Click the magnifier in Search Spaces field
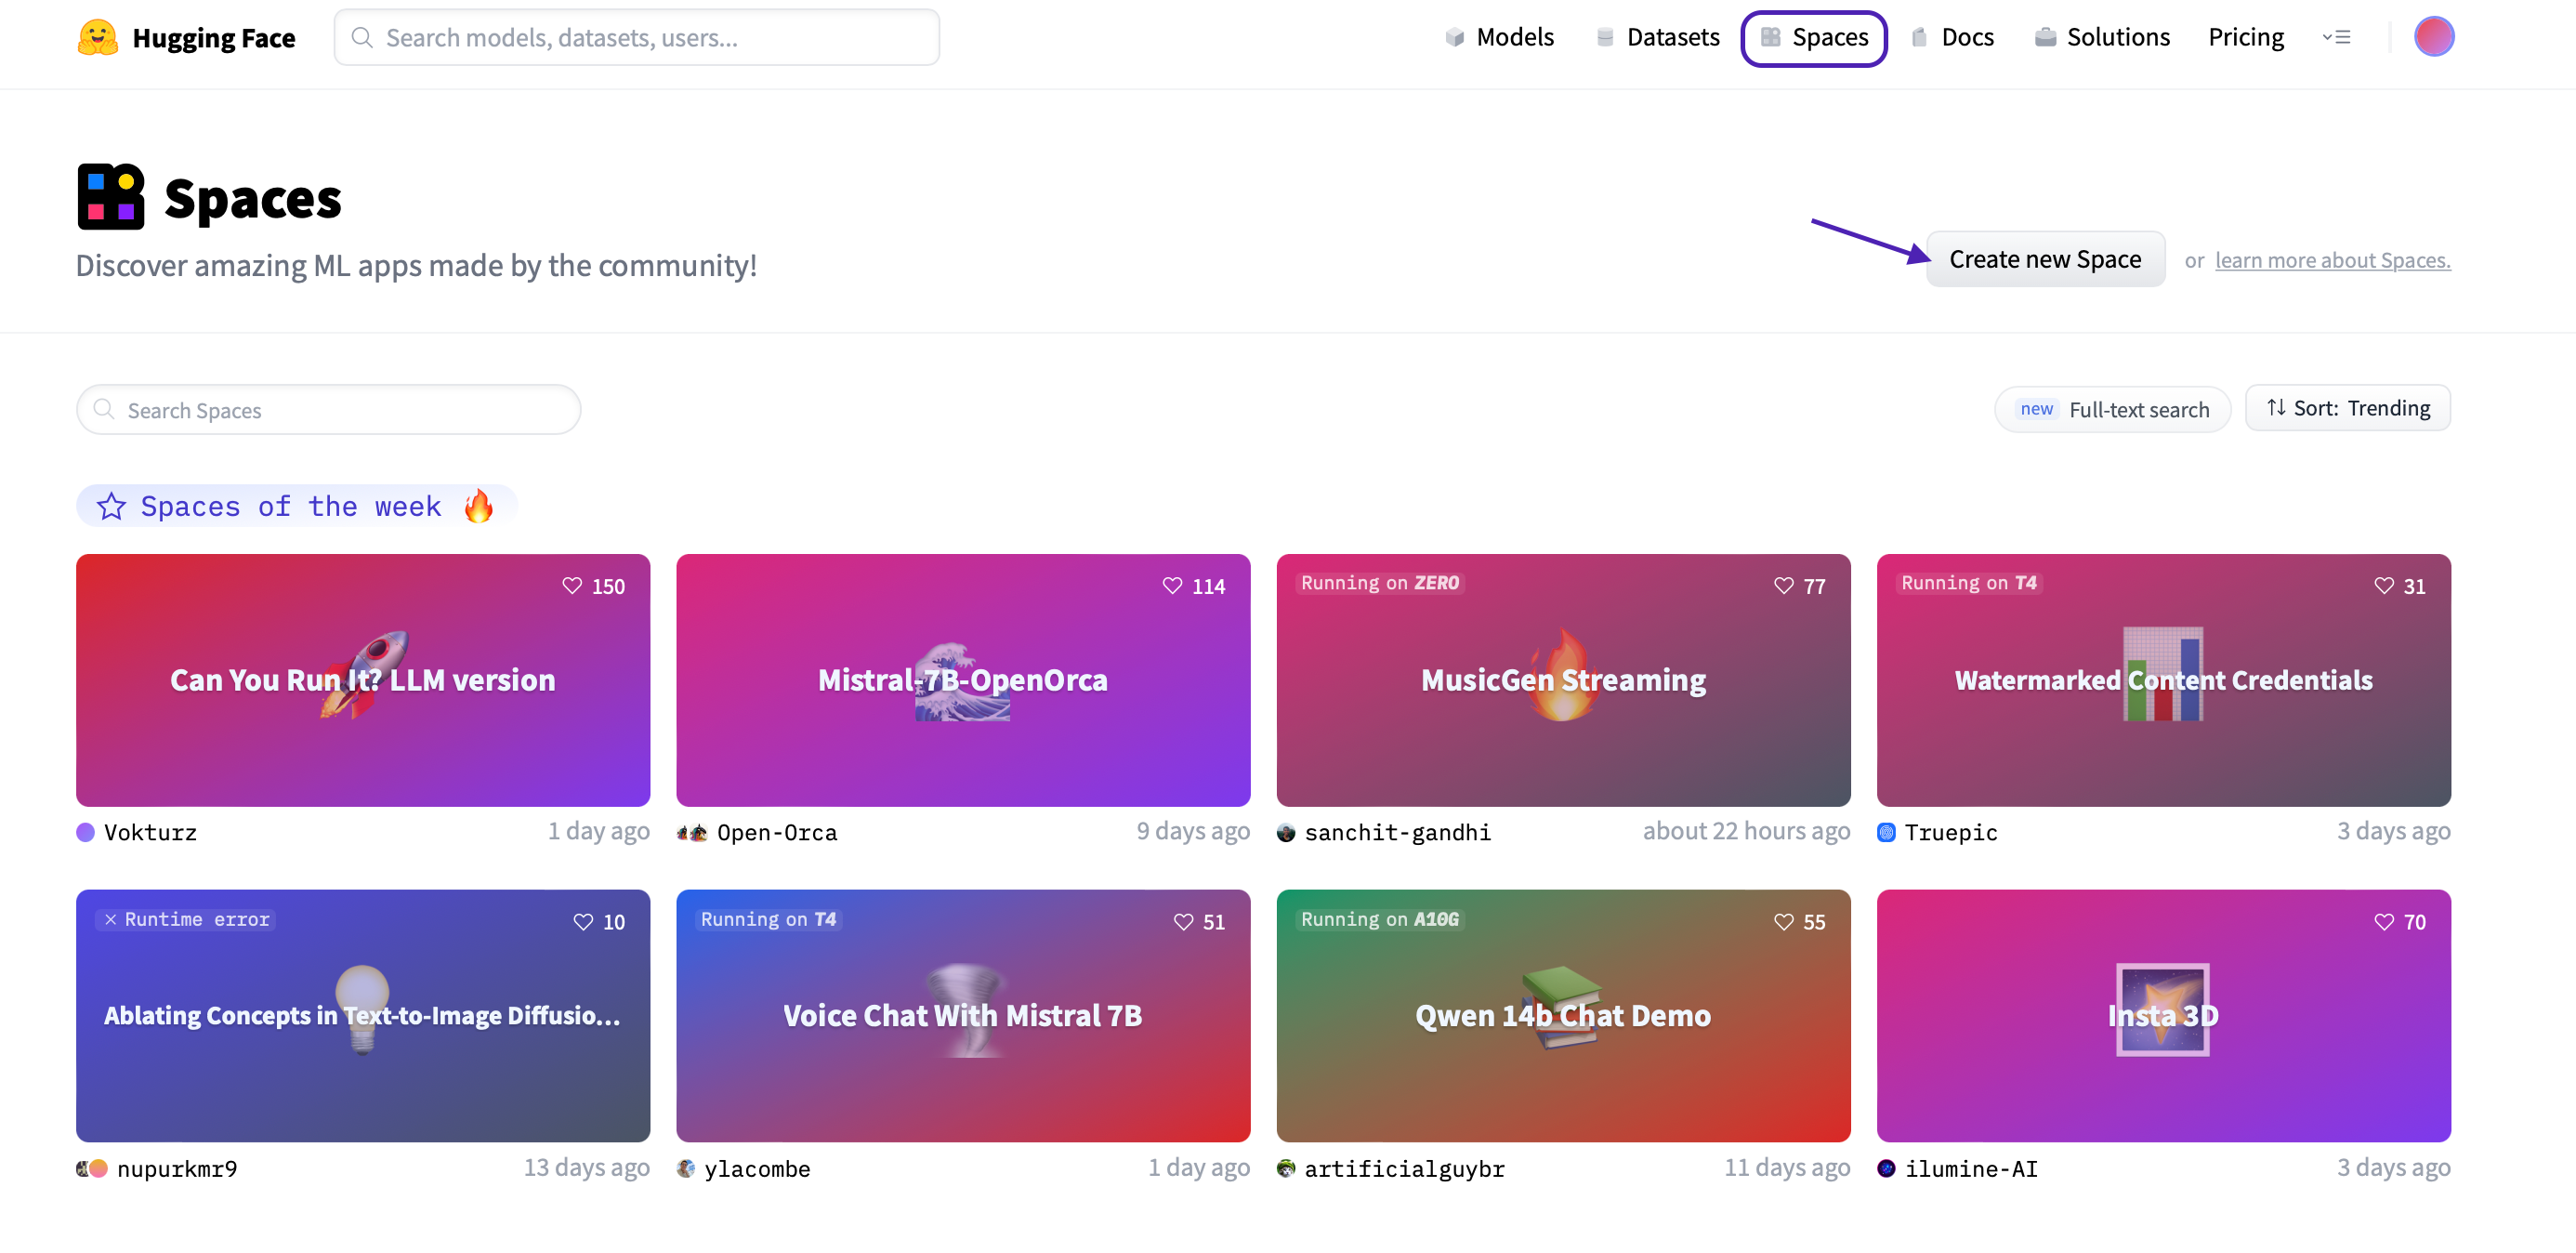 (x=103, y=409)
